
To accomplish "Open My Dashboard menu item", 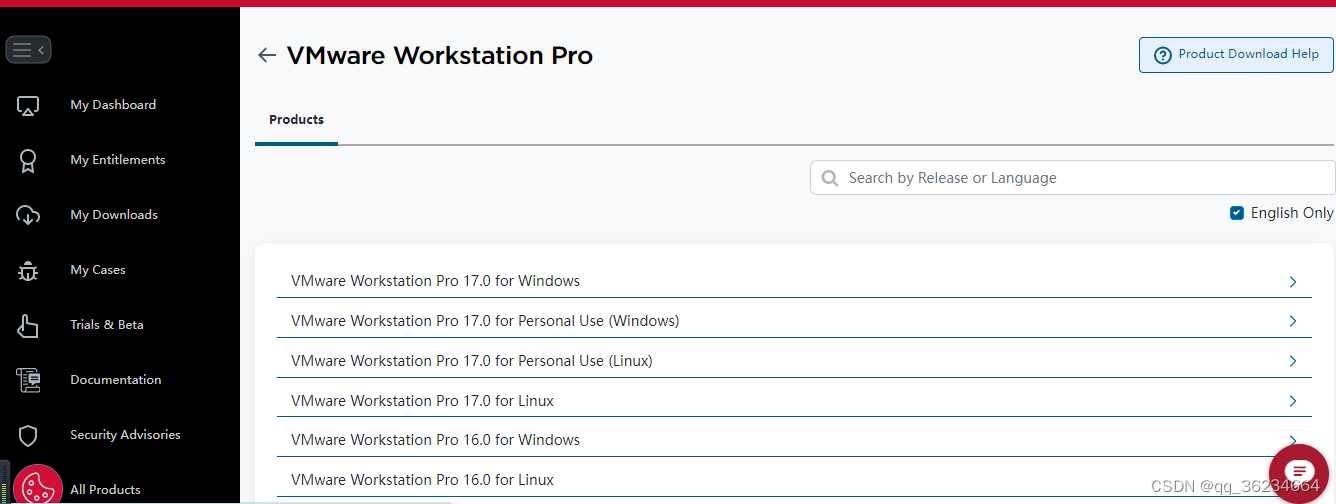I will pyautogui.click(x=113, y=105).
